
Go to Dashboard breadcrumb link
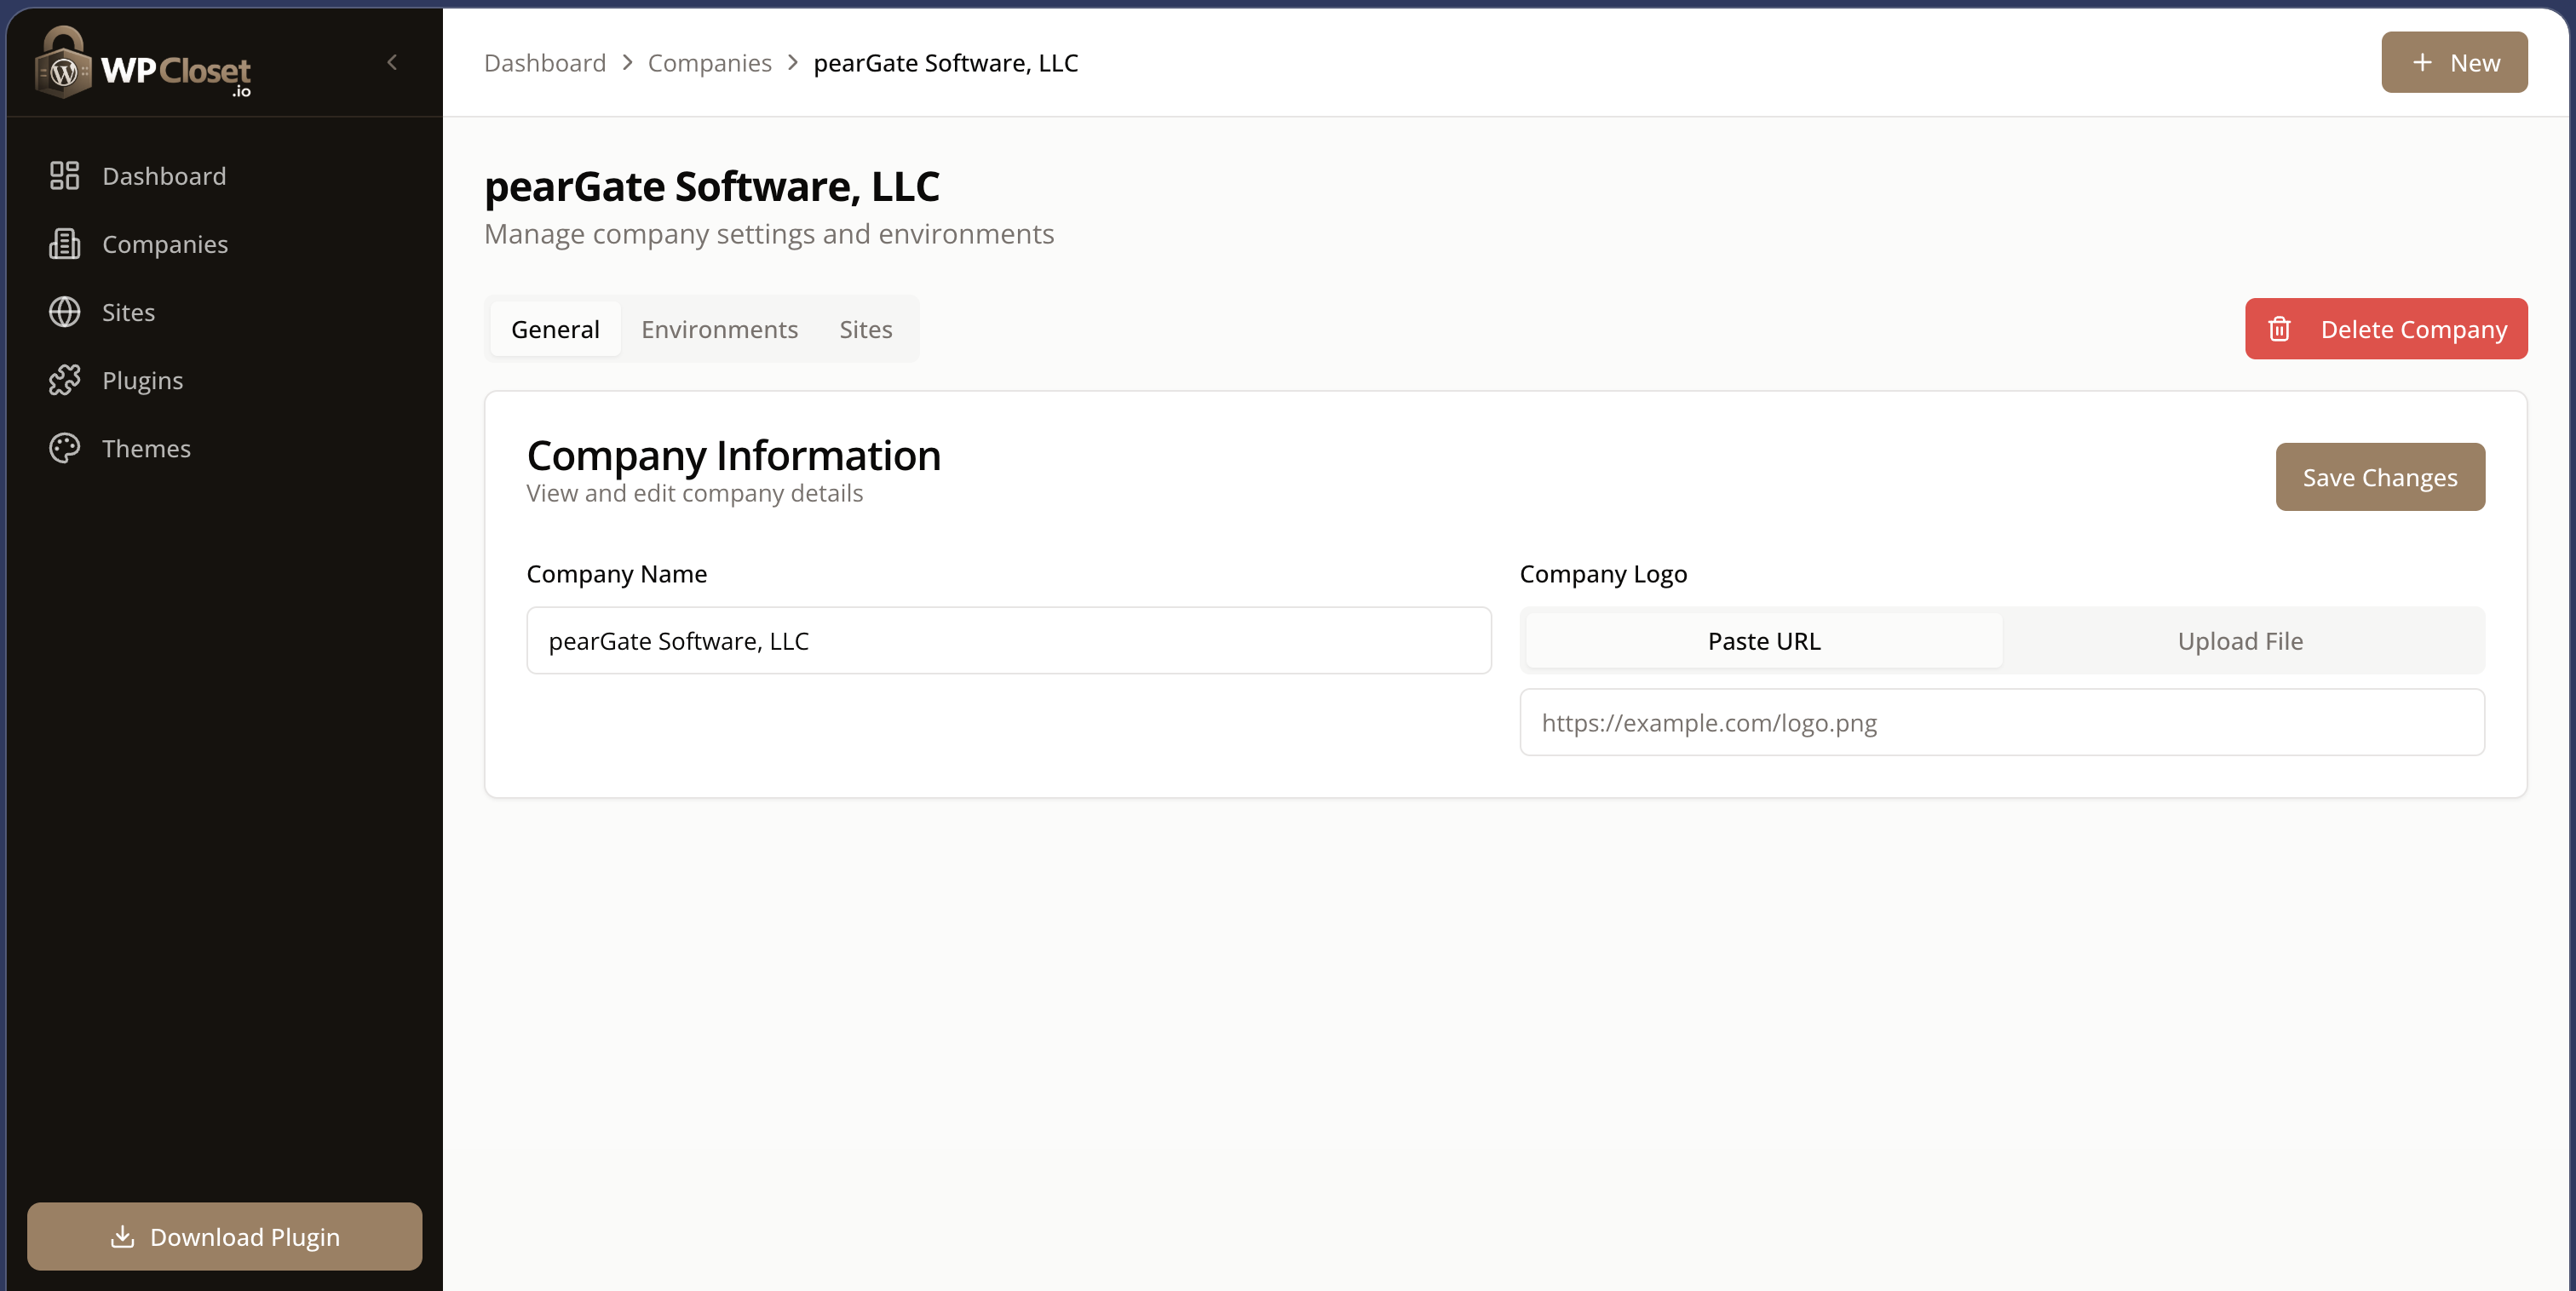point(545,63)
